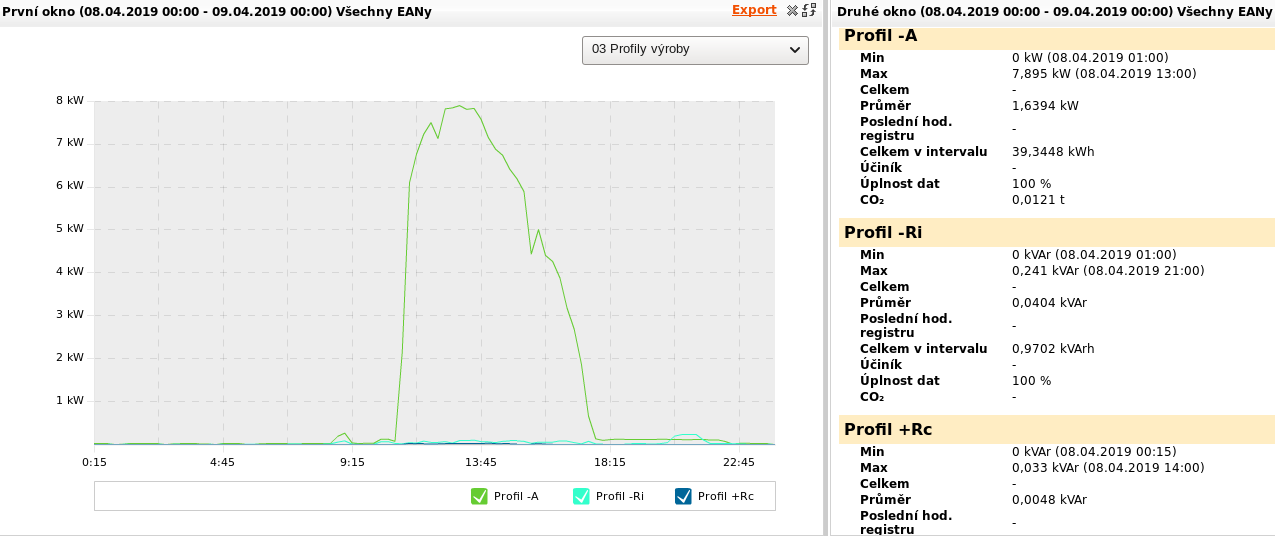
Task: Click the green Profil -A curve peak on chart
Action: point(459,106)
